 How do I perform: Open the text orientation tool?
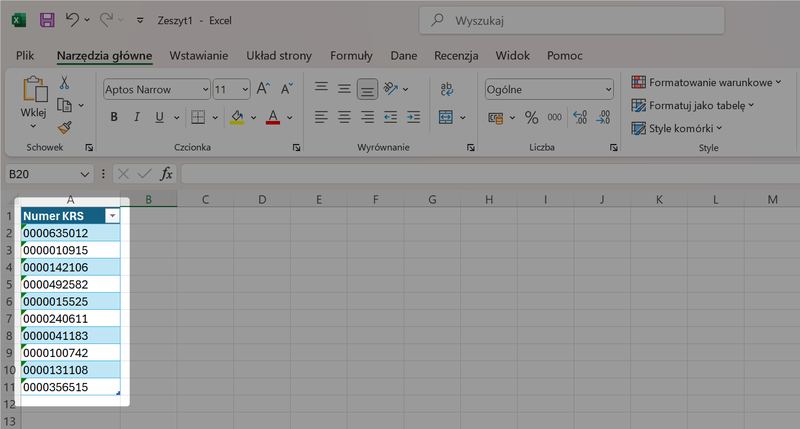[x=391, y=89]
